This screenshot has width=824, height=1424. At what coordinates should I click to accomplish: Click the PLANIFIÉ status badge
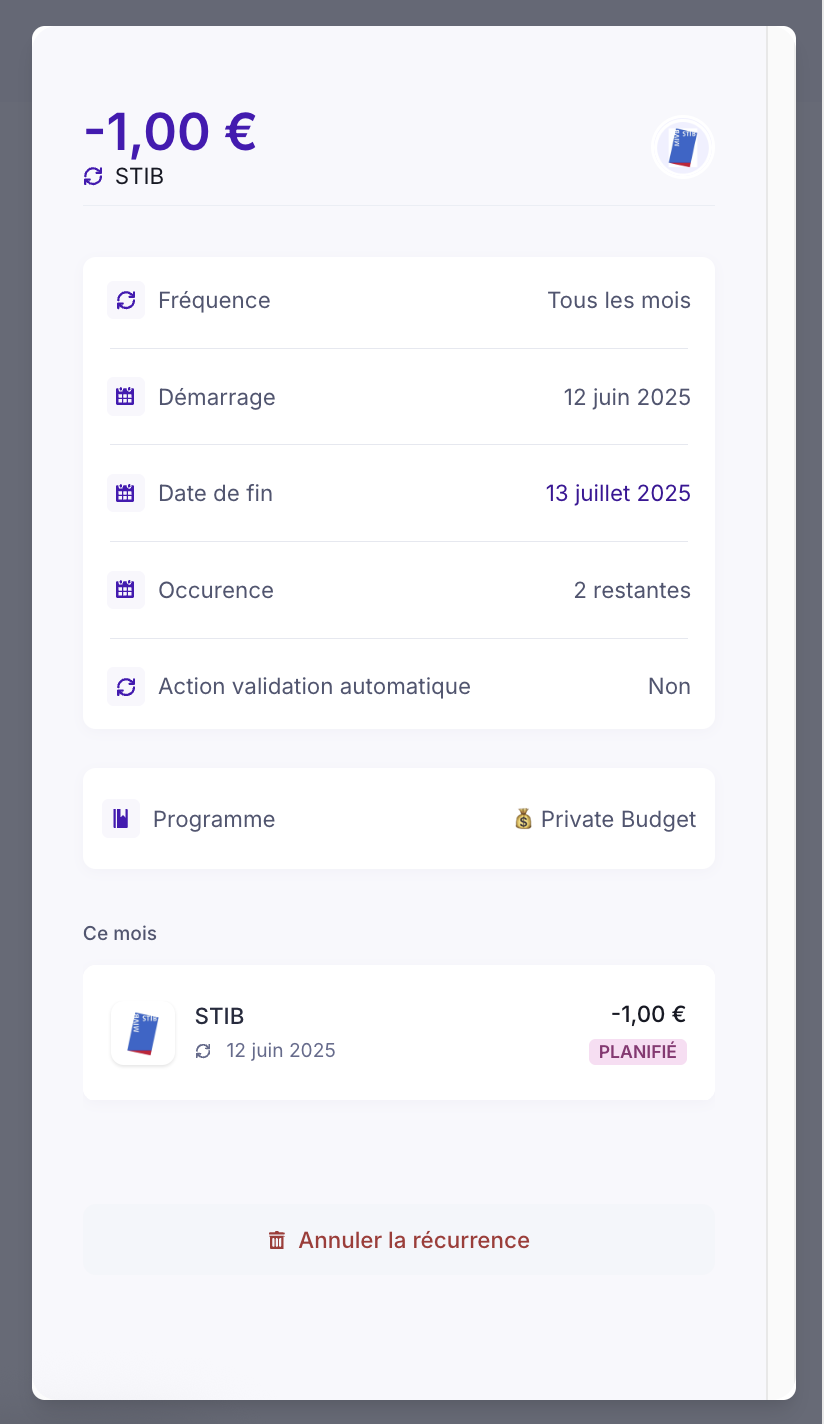(638, 1051)
